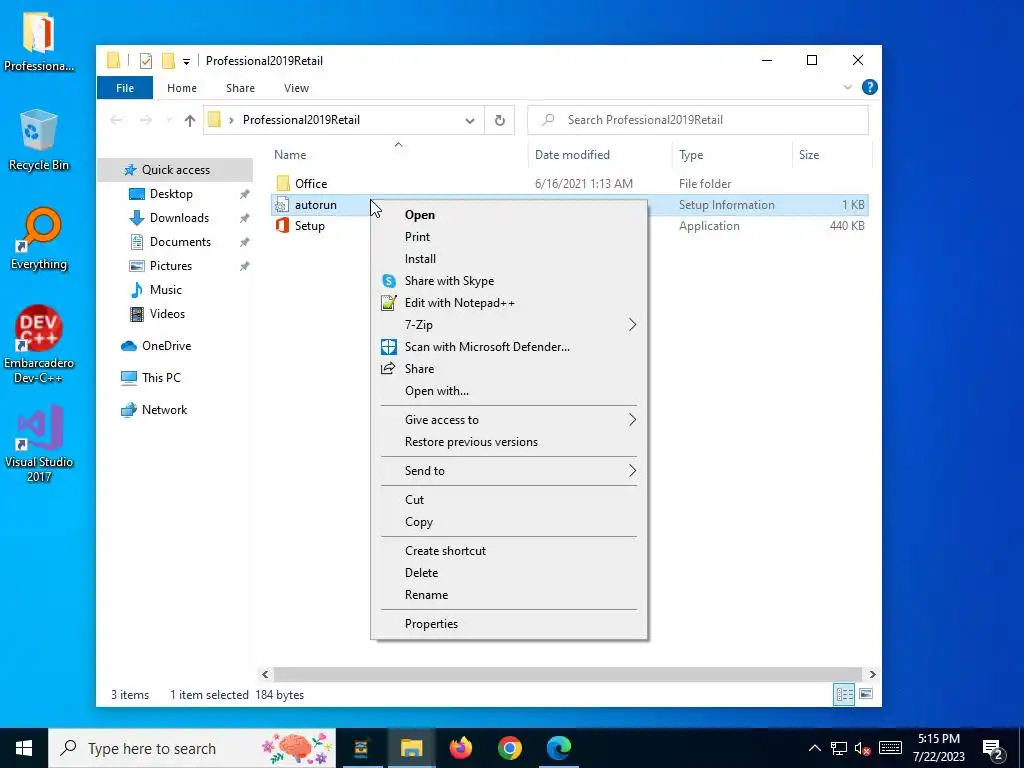Select Downloads in the navigation pane
This screenshot has height=768, width=1024.
(x=180, y=218)
